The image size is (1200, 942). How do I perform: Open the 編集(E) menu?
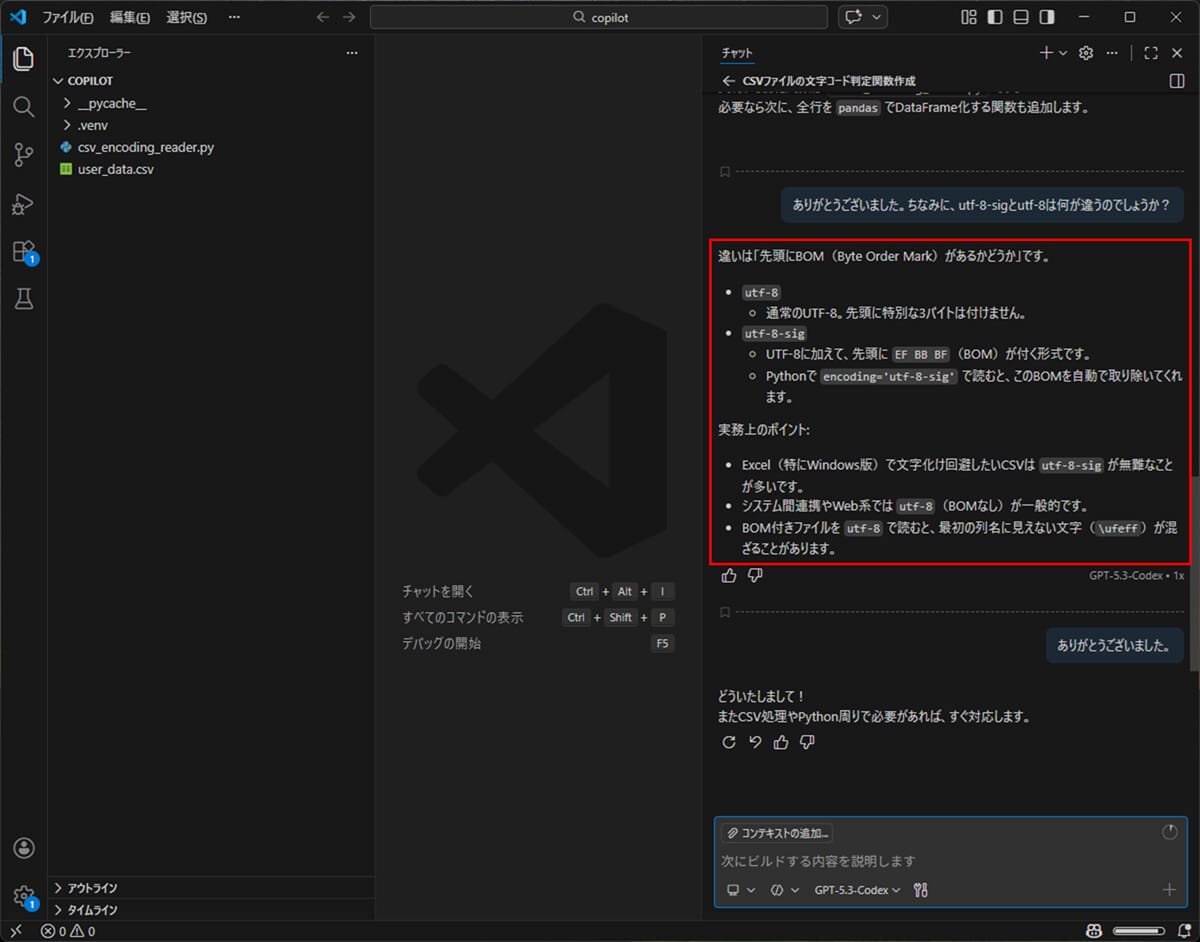130,17
